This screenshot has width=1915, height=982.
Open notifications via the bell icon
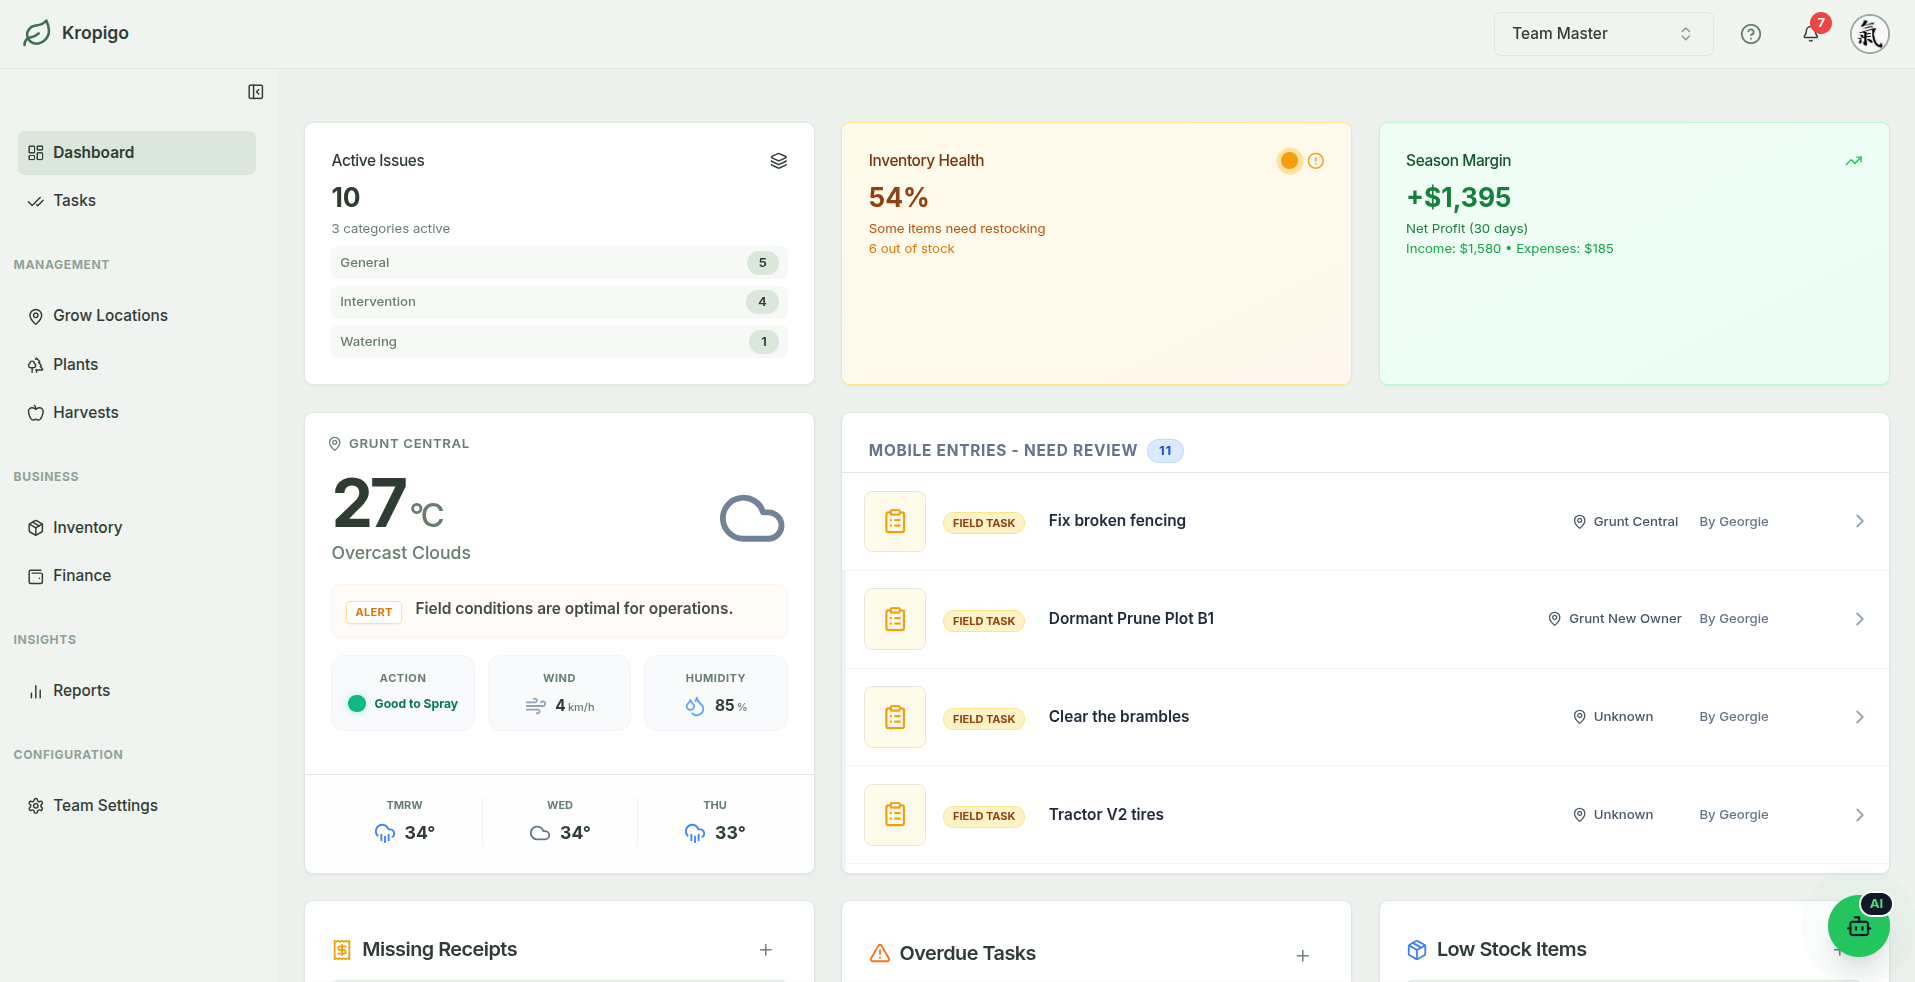[x=1810, y=33]
